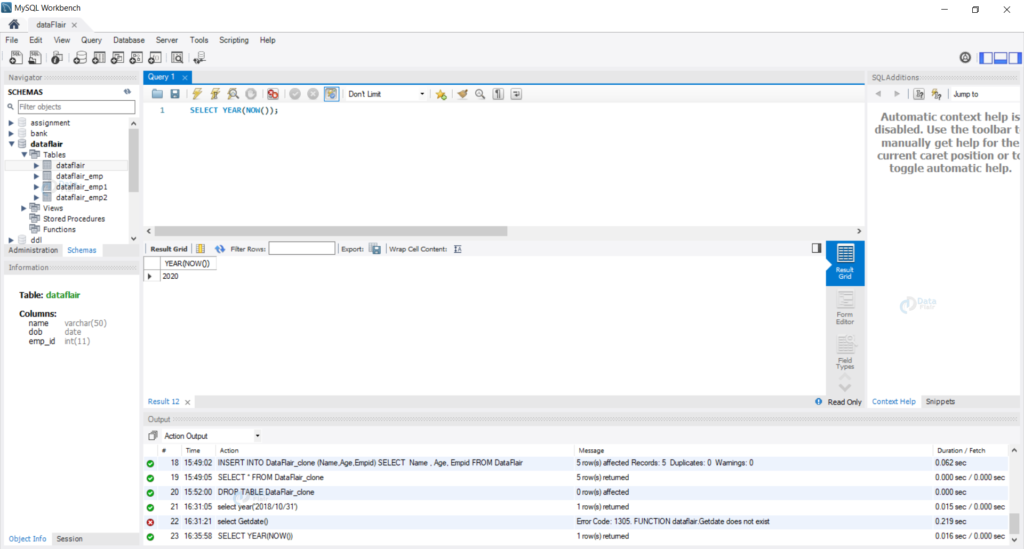
Task: Show Field Types view
Action: (844, 353)
